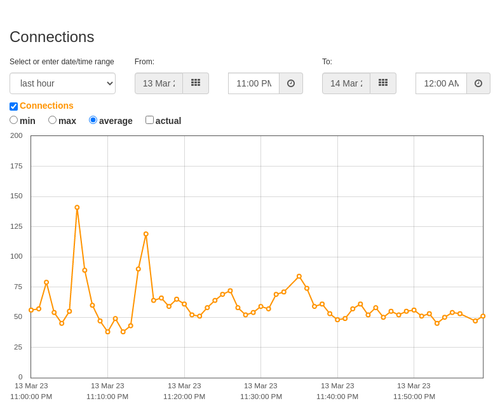
Task: Open the From time clock picker icon
Action: point(291,83)
